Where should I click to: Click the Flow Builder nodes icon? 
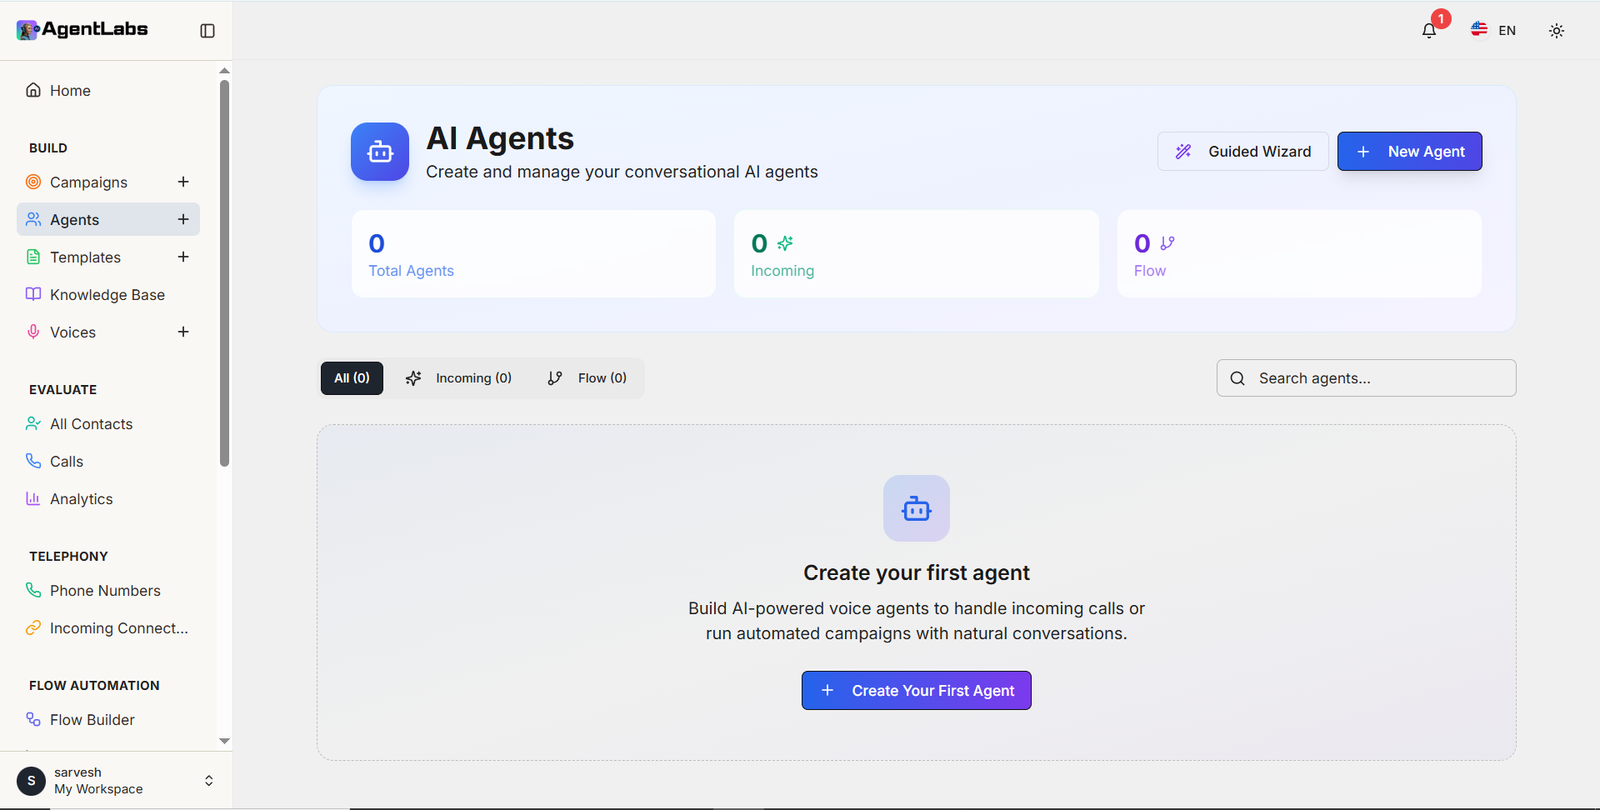coord(33,719)
